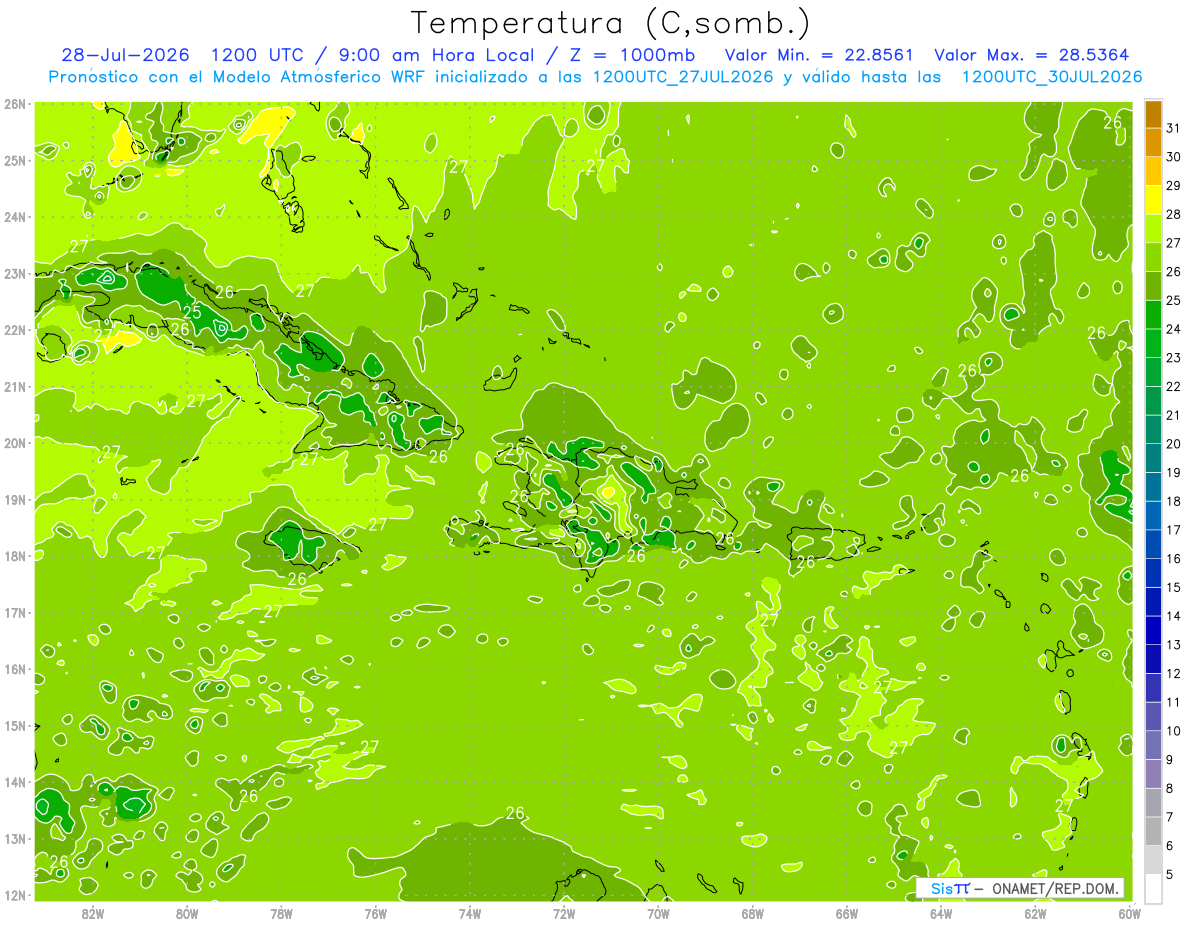Click the color scale label '5'
Screen dimensions: 1200x927
[x=1170, y=874]
